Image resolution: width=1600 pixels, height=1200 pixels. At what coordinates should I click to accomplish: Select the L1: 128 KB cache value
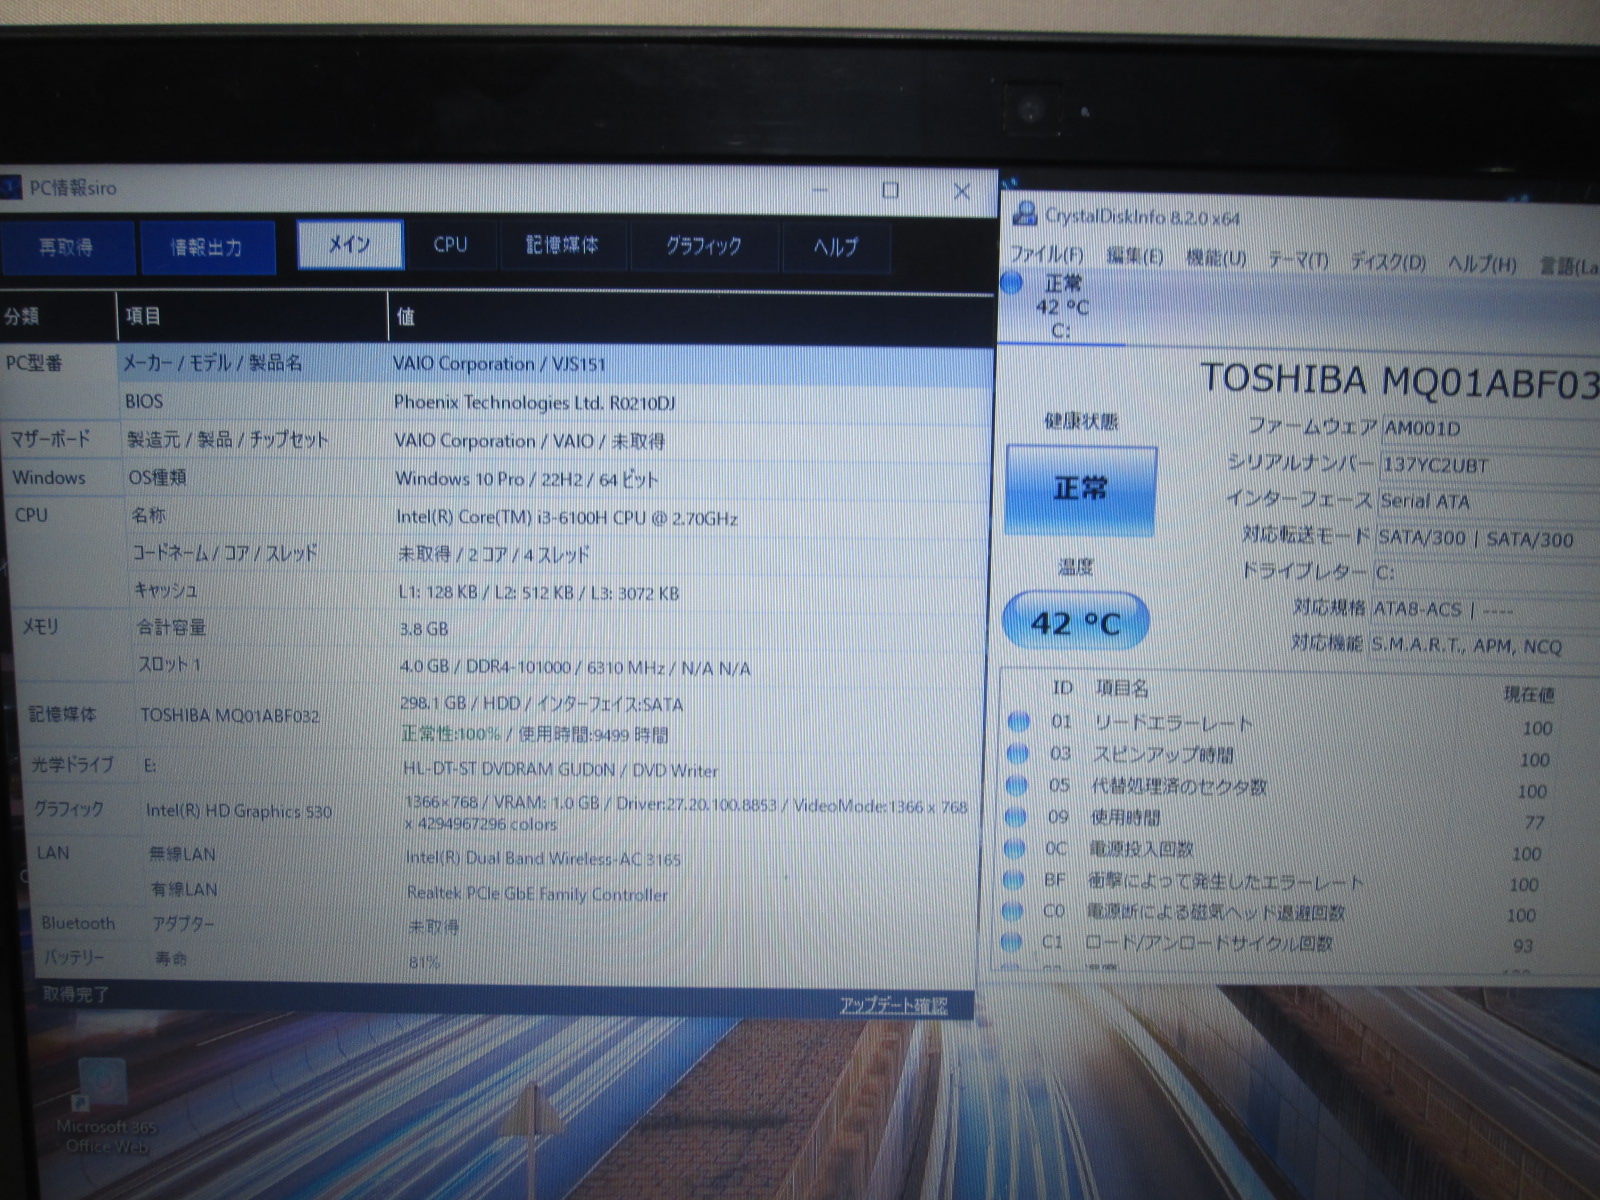(539, 593)
